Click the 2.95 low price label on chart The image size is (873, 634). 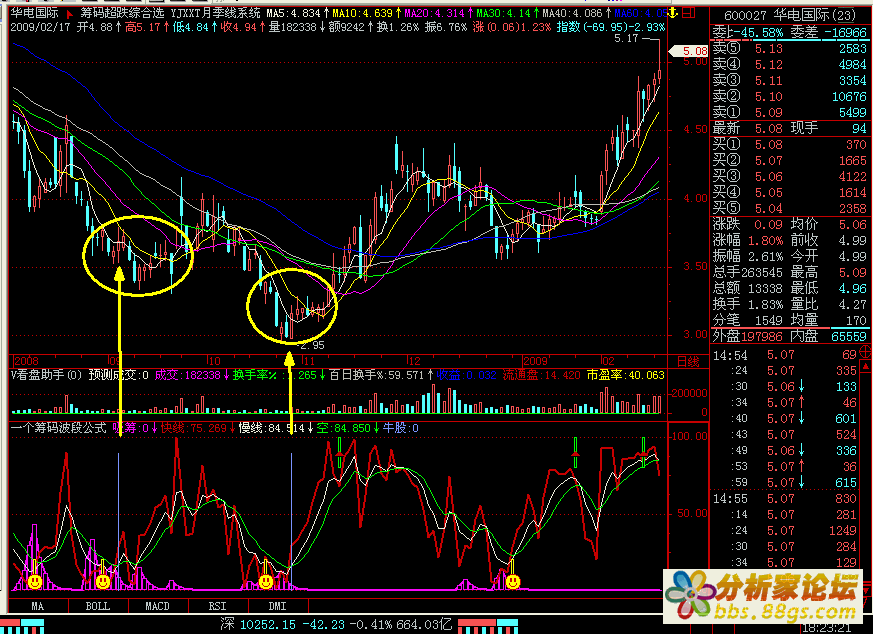(312, 346)
